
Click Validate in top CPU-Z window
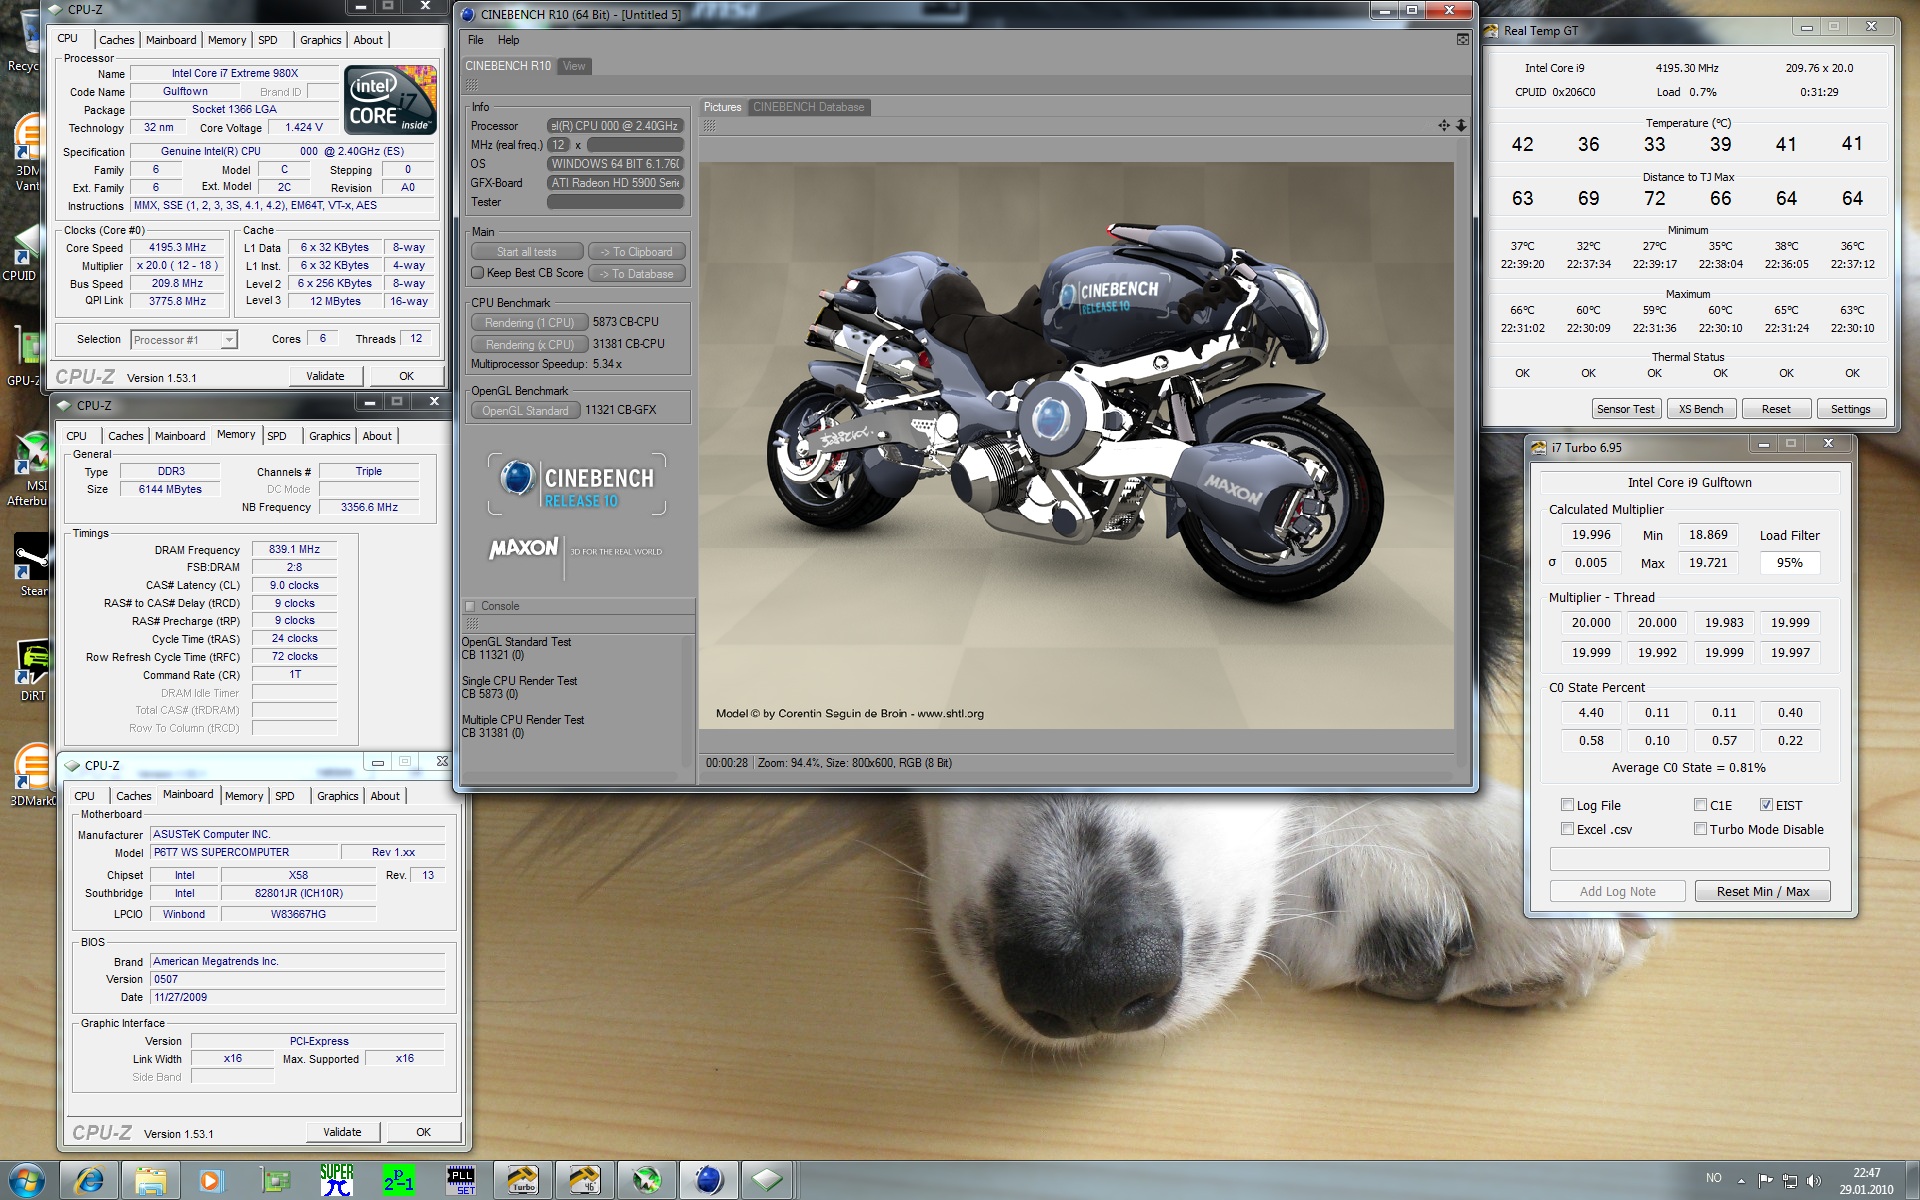pyautogui.click(x=325, y=376)
